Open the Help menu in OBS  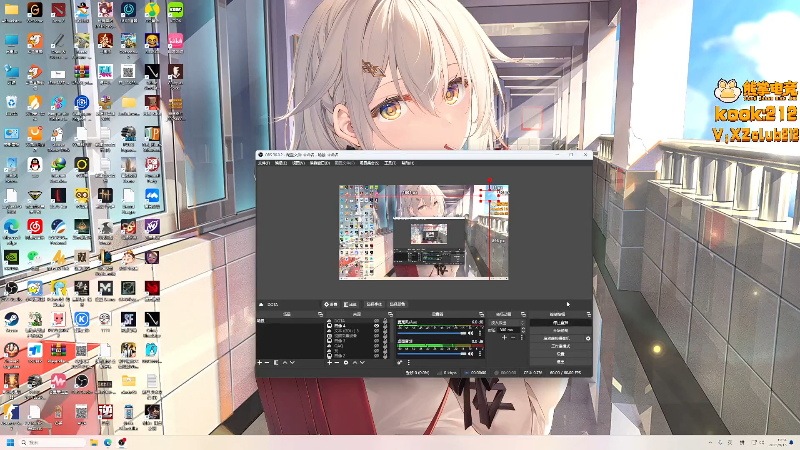pyautogui.click(x=408, y=163)
